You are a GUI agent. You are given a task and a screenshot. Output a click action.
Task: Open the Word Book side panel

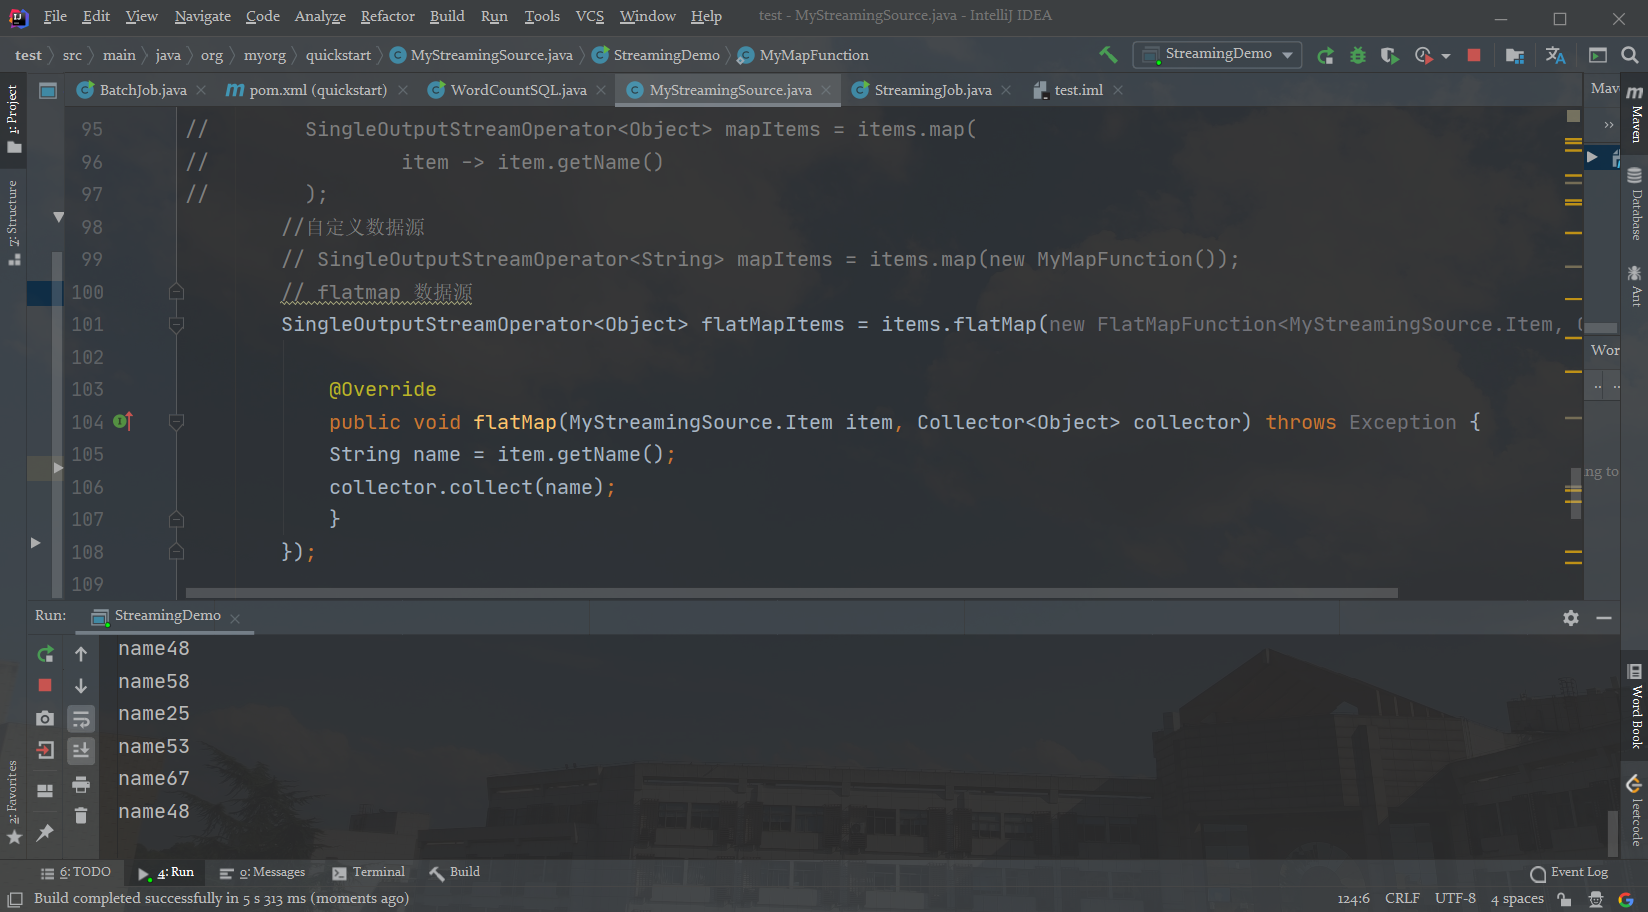click(1635, 706)
